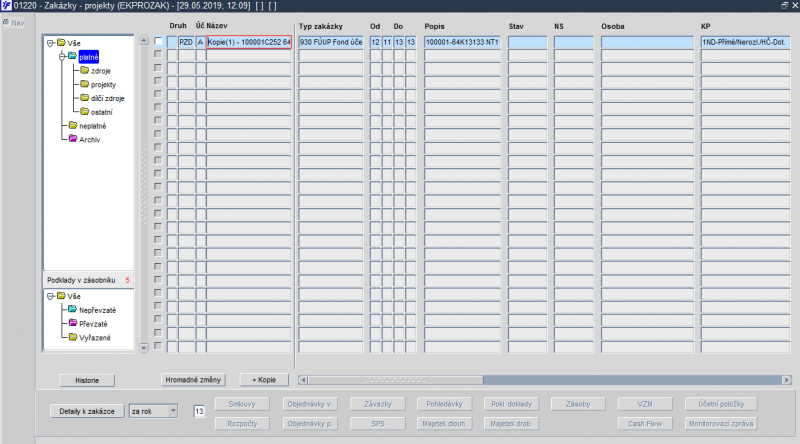Click the Historie button
Viewport: 800px width, 444px height.
point(87,380)
